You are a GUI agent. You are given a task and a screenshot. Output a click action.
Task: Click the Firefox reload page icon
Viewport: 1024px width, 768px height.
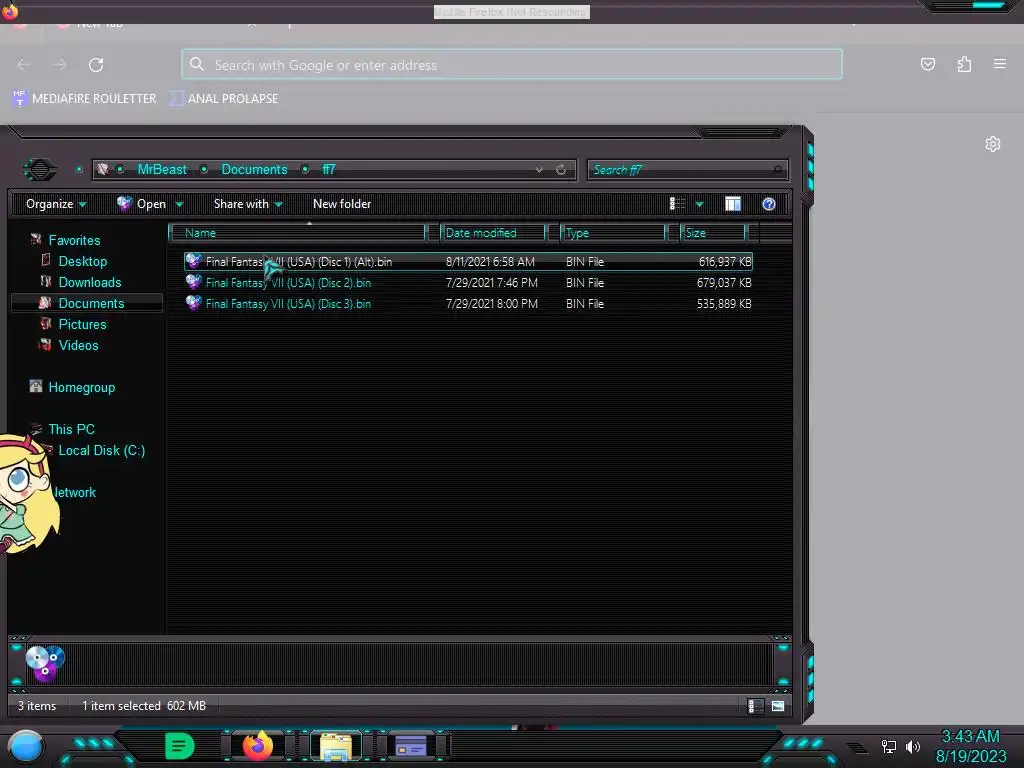[96, 65]
